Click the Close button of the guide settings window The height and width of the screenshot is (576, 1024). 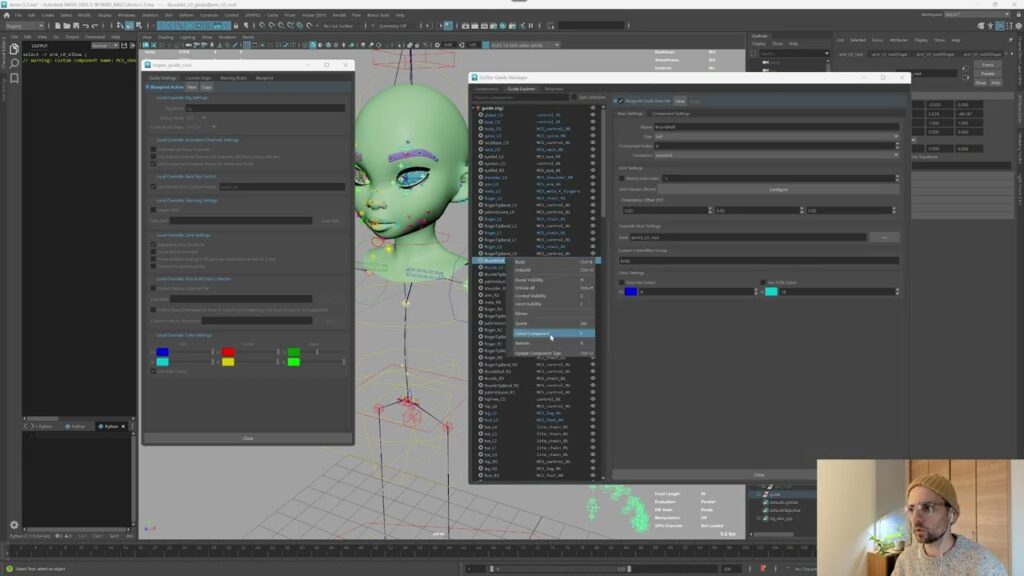[249, 438]
